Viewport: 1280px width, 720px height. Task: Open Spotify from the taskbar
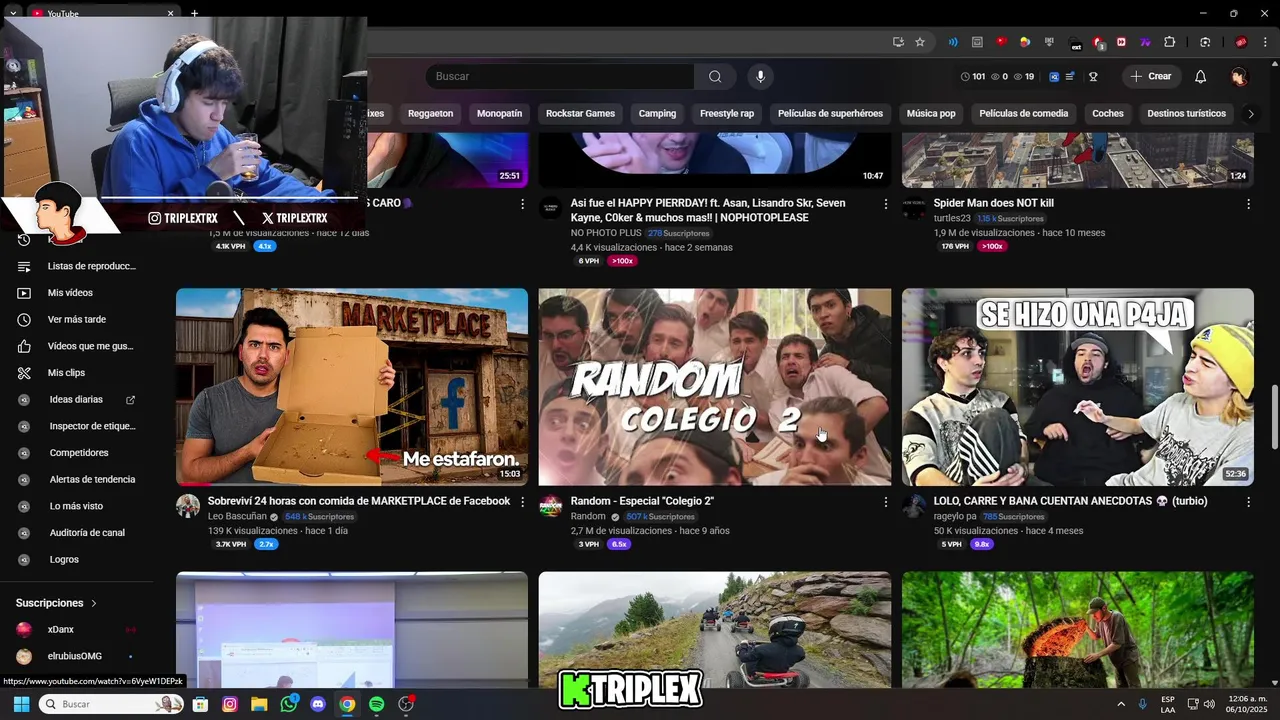tap(376, 704)
